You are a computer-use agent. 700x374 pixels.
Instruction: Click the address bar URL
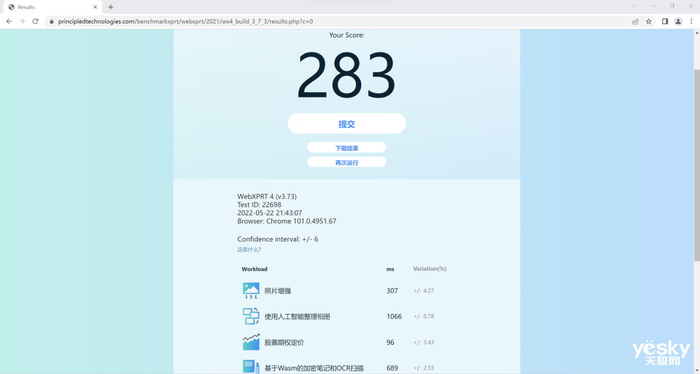click(x=185, y=21)
